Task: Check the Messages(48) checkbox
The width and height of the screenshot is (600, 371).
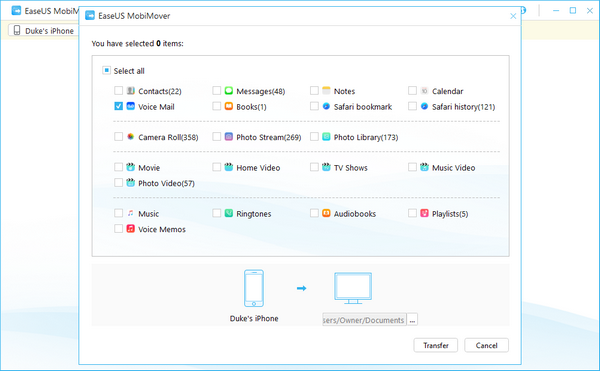Action: pos(216,91)
